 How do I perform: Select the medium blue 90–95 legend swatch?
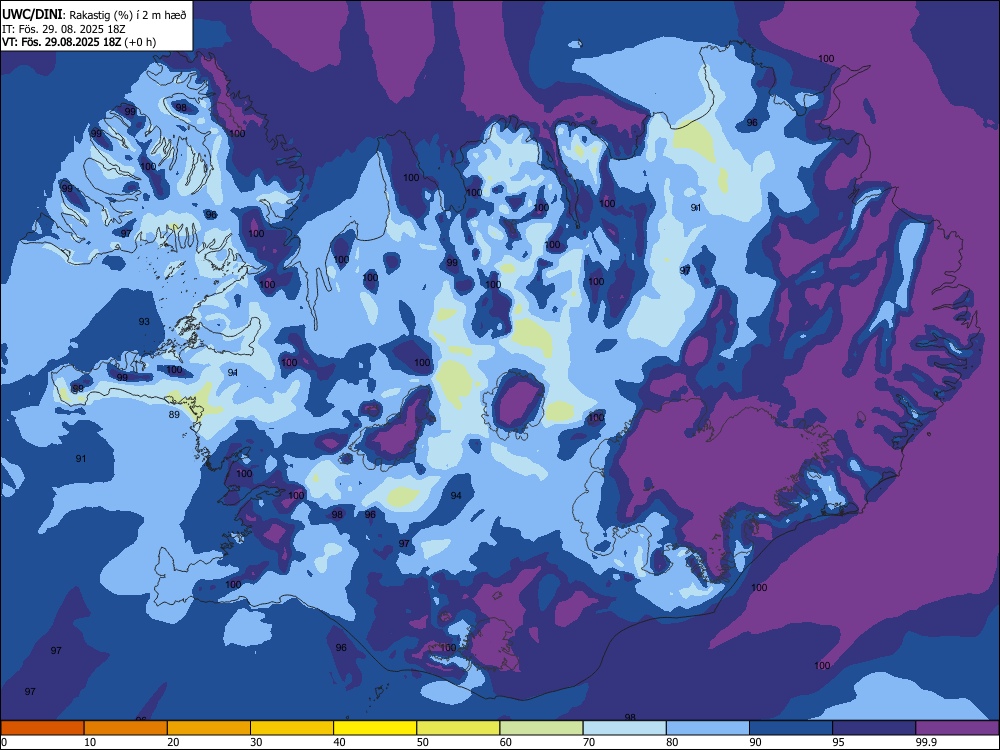[x=791, y=728]
